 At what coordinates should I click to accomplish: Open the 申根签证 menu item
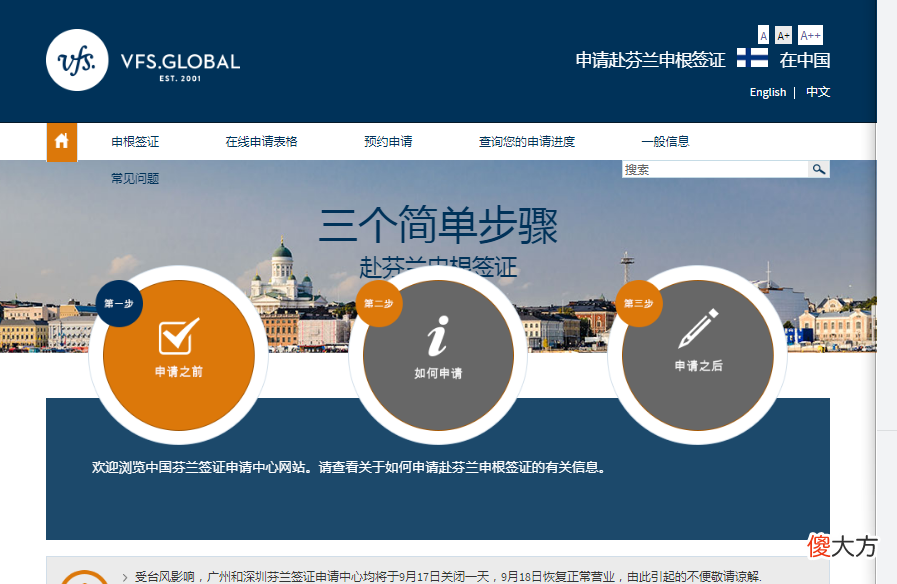pos(135,141)
